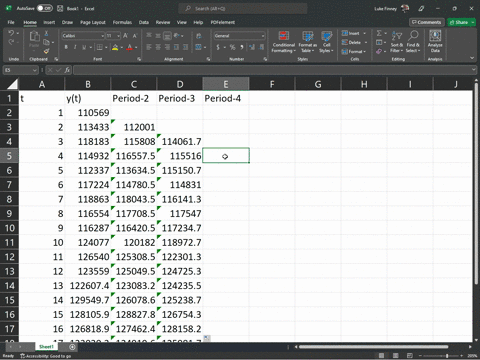The height and width of the screenshot is (360, 480).
Task: Open the font size dropdown
Action: click(118, 36)
